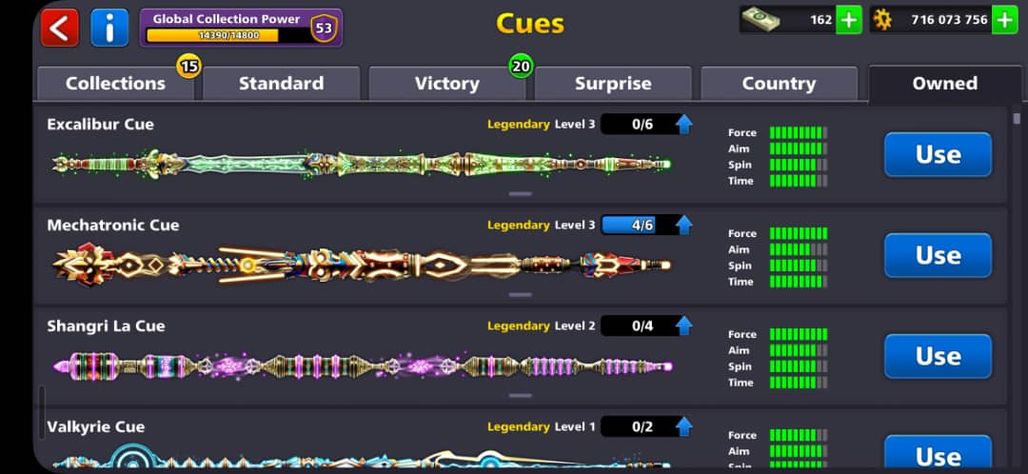Tap the level 53 shield badge

324,29
